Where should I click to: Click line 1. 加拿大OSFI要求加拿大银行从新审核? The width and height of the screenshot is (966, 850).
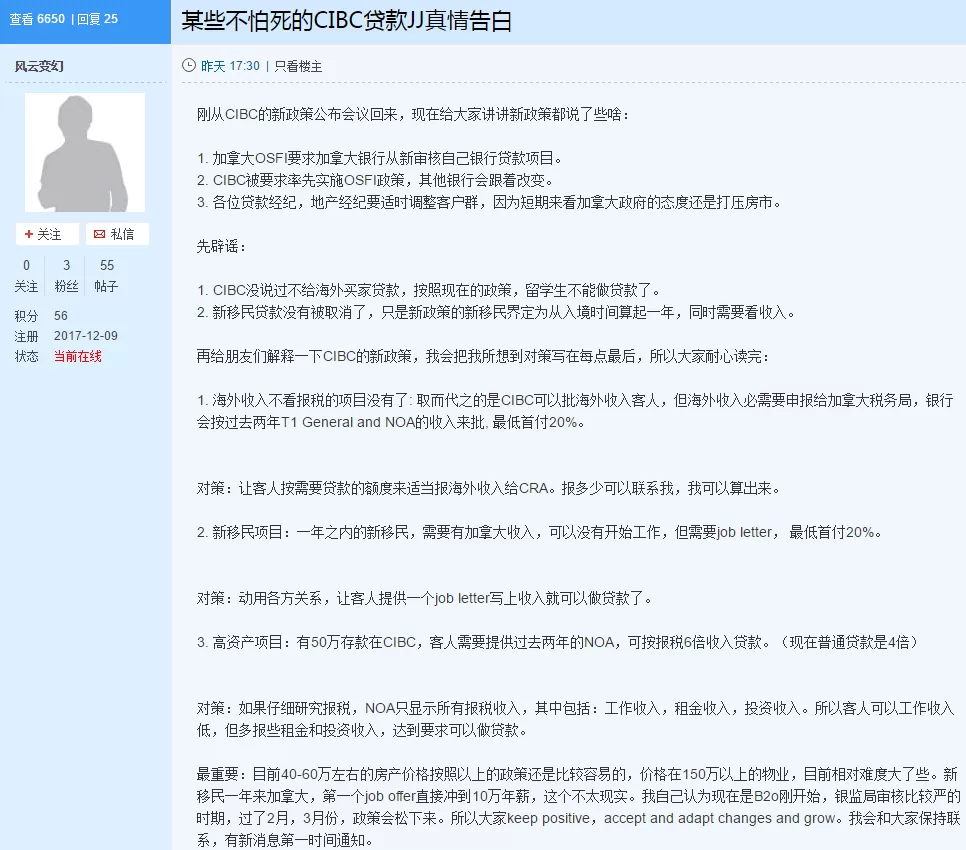(x=380, y=158)
